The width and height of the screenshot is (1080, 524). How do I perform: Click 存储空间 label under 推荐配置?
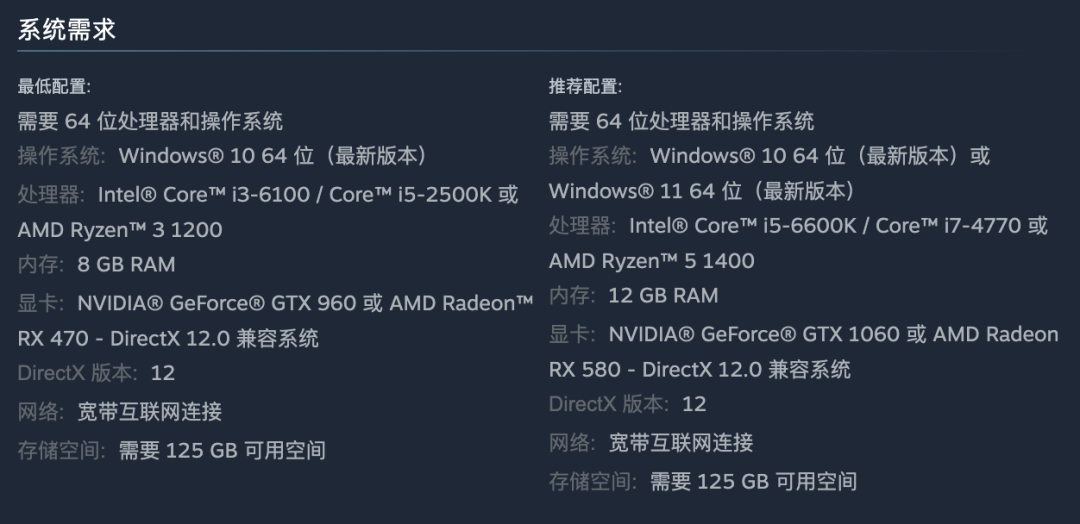click(592, 481)
